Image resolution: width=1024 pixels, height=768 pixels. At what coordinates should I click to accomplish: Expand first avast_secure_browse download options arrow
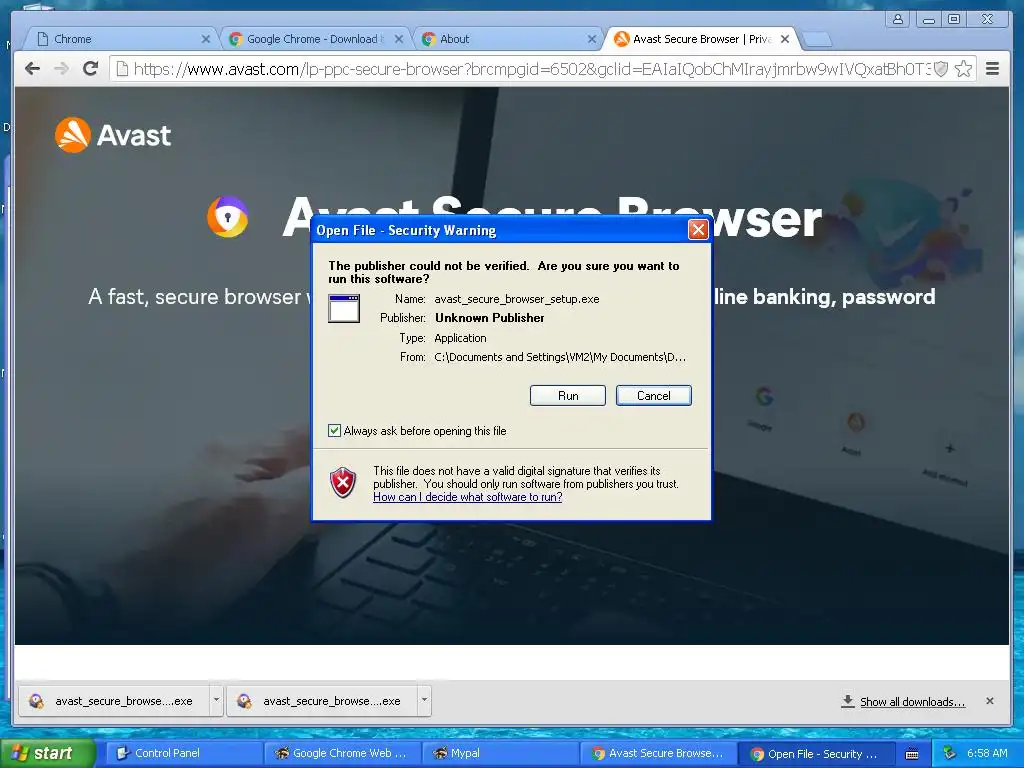216,701
